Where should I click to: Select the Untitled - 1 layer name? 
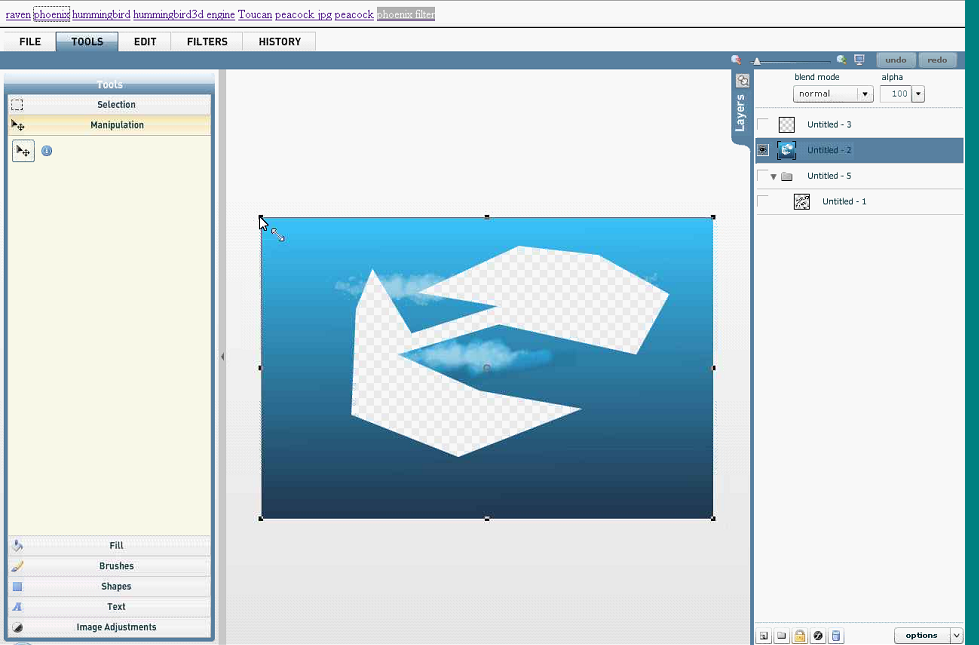[x=844, y=201]
